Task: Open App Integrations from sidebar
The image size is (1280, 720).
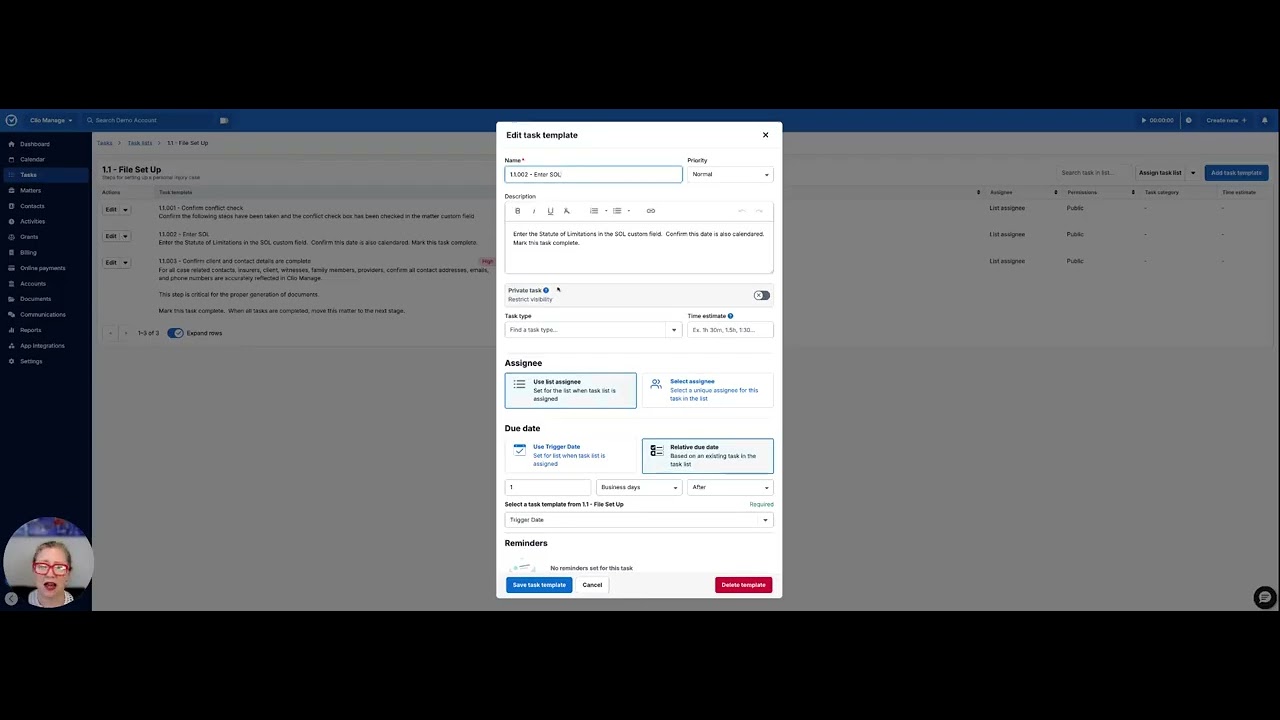Action: pyautogui.click(x=42, y=345)
